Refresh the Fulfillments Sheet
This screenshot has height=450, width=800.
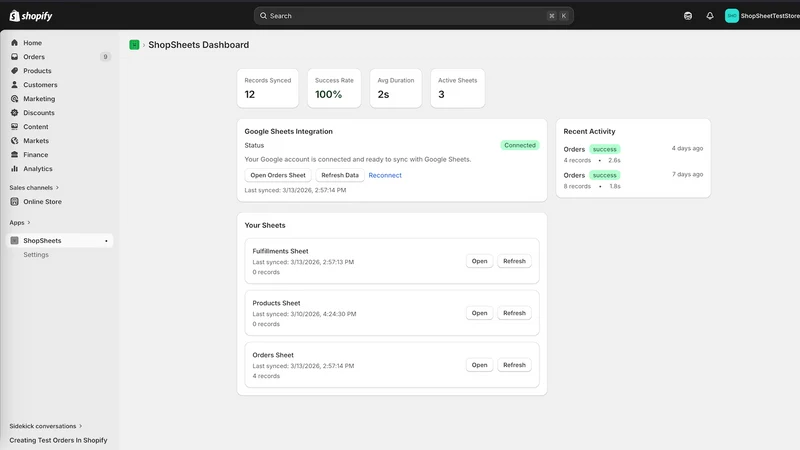pyautogui.click(x=514, y=261)
